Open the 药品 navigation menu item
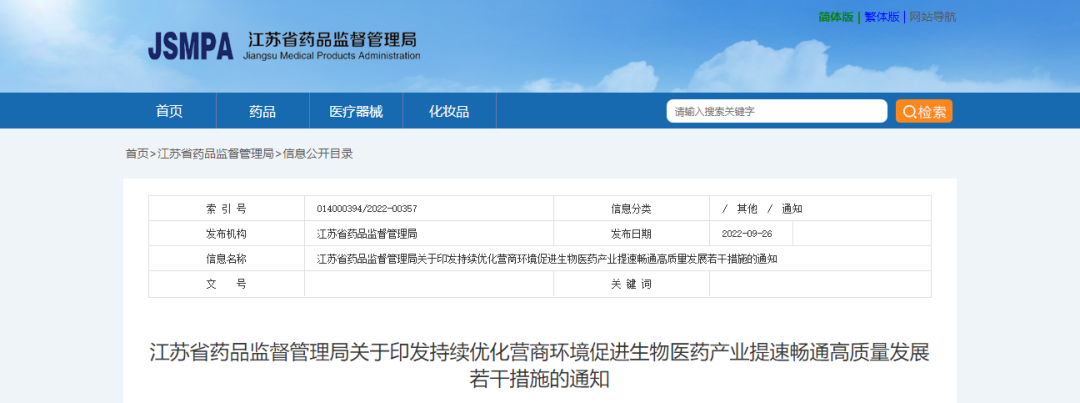1080x403 pixels. pos(262,111)
